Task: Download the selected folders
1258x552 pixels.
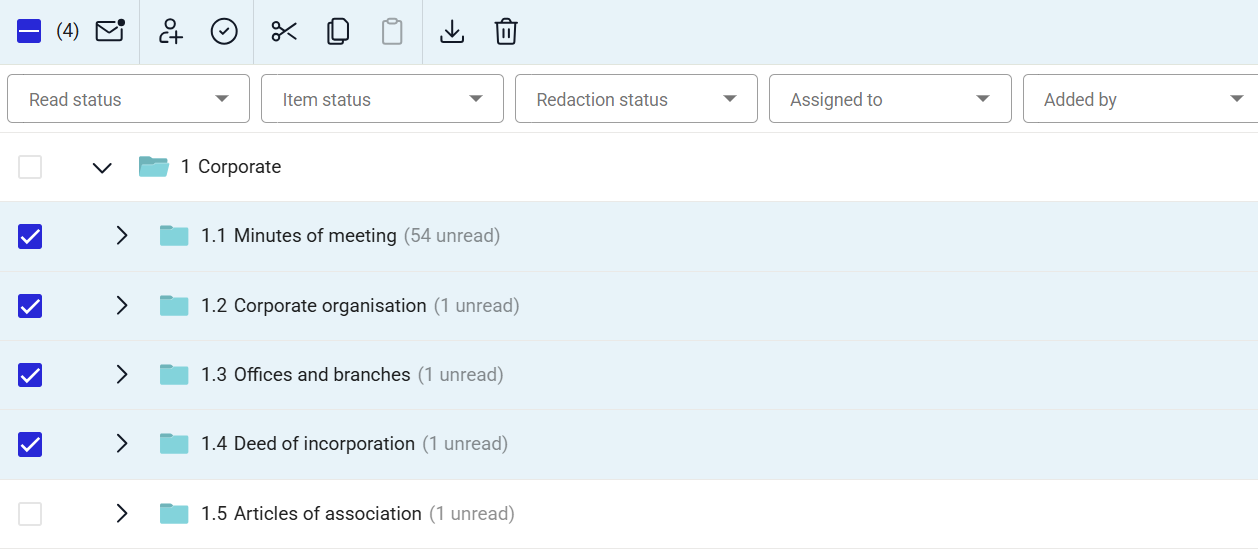Action: (x=452, y=32)
